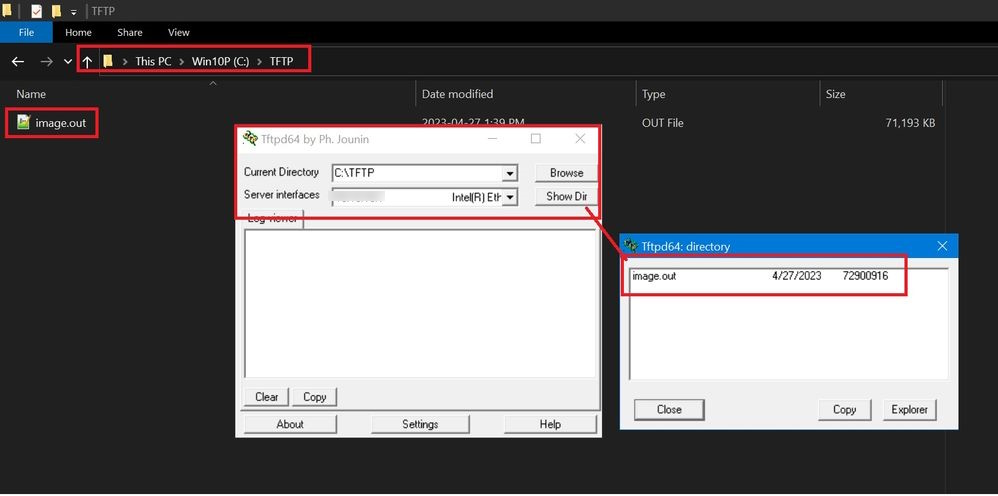Click the Tftpd64 app icon in title bar
This screenshot has width=998, height=496.
pos(250,138)
